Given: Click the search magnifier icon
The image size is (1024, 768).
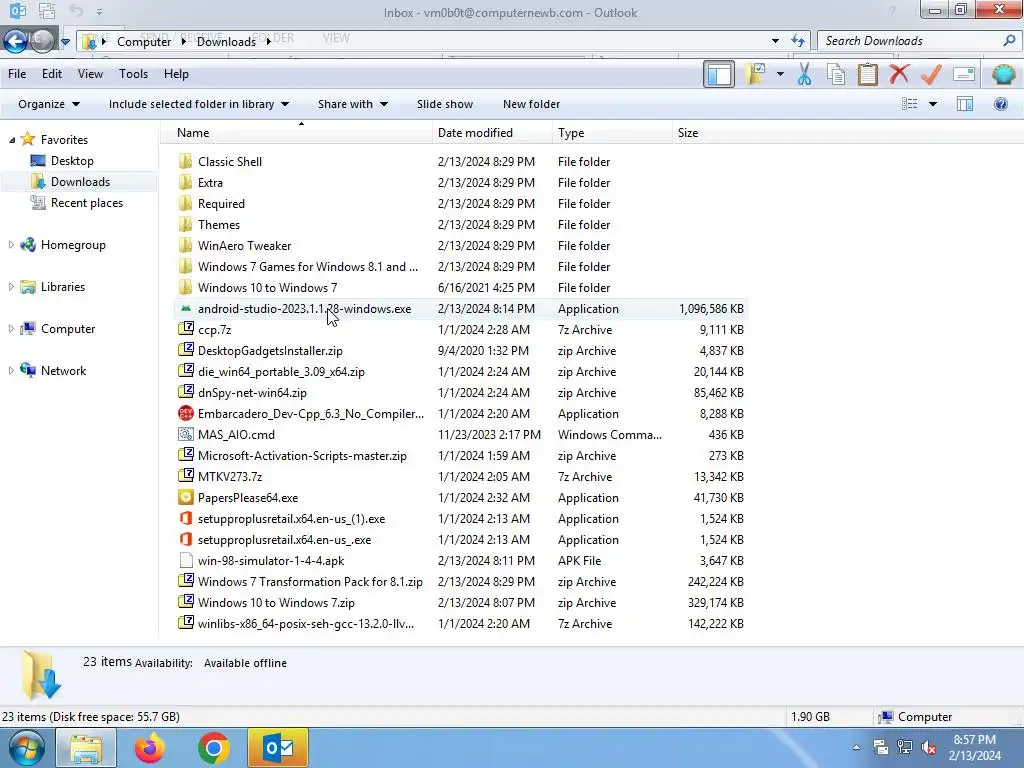Looking at the screenshot, I should (1009, 40).
